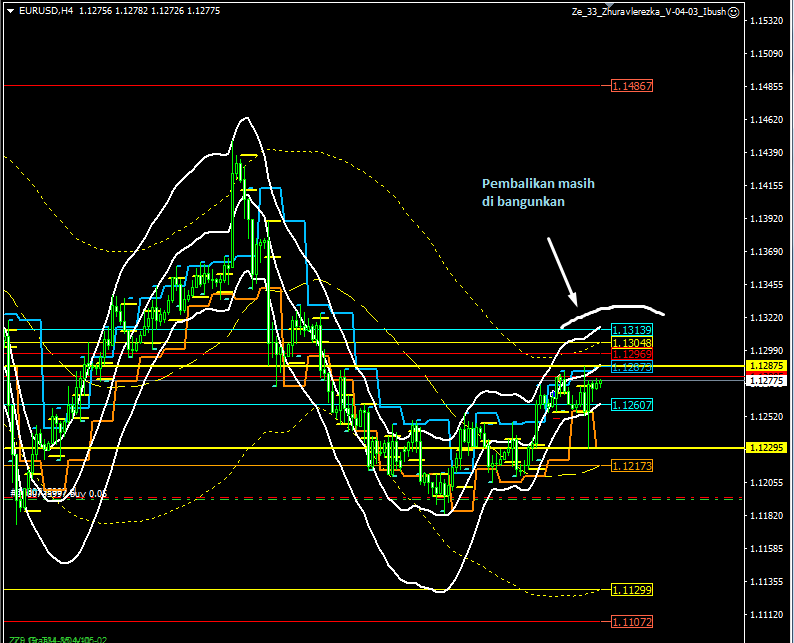Select the white arrow pointing at the curve
Screen dimensions: 794x643
[x=562, y=271]
